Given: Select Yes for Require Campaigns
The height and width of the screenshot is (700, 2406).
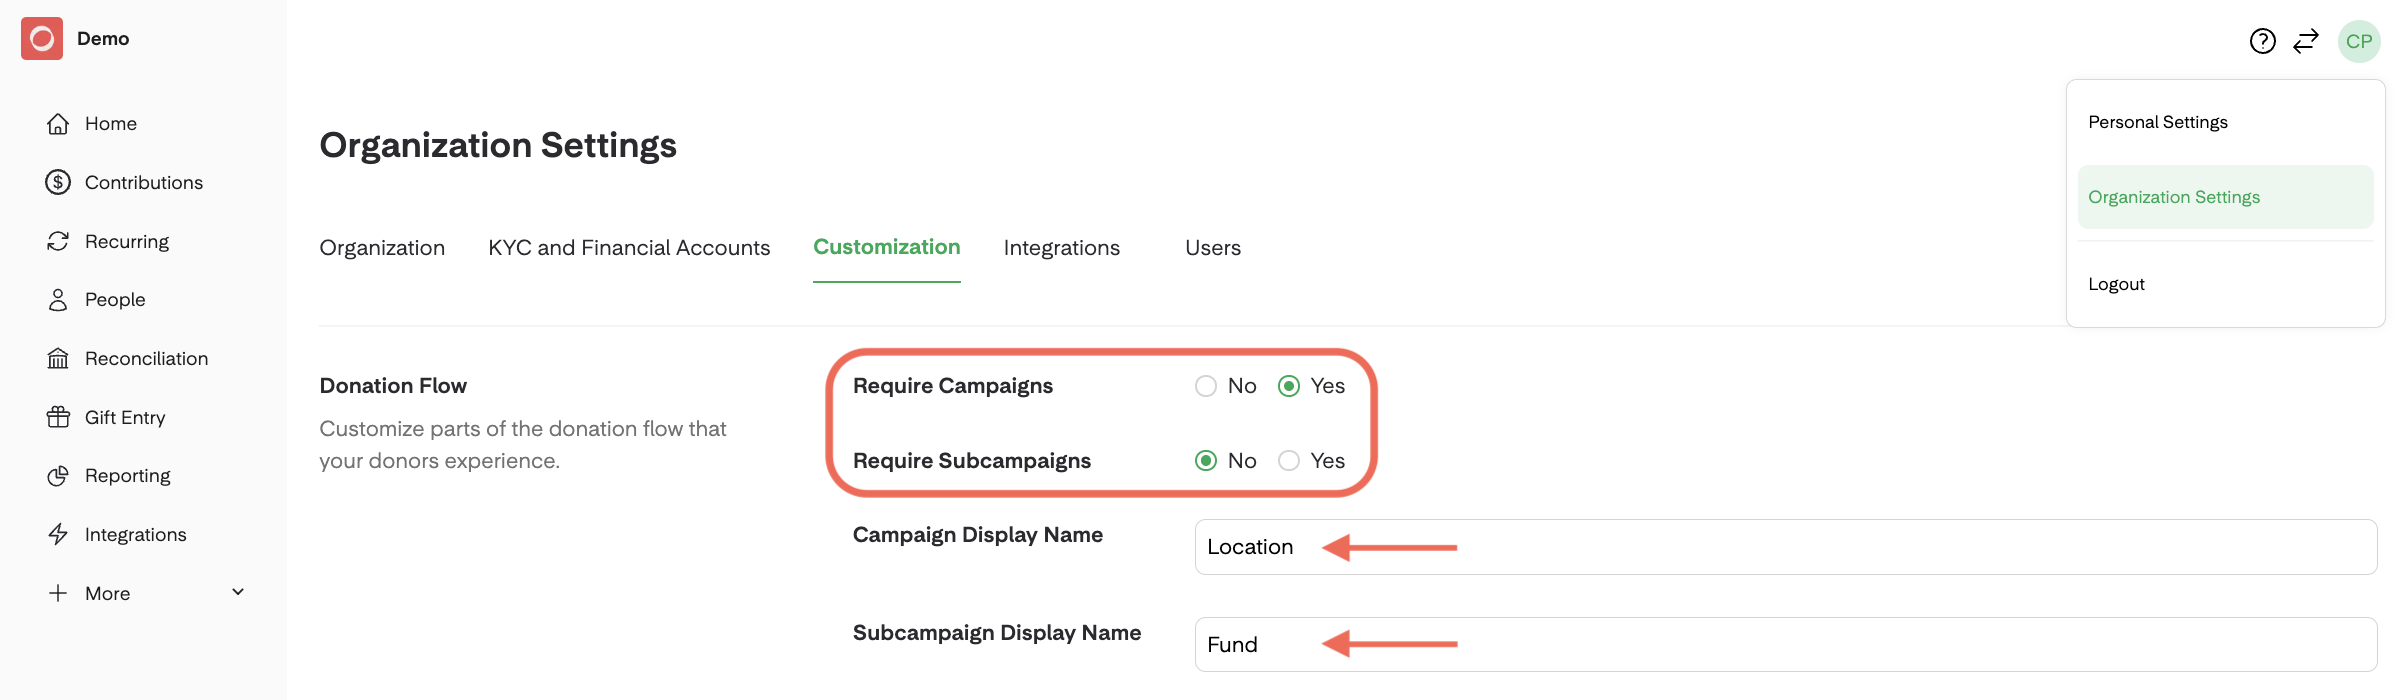Looking at the screenshot, I should point(1289,386).
